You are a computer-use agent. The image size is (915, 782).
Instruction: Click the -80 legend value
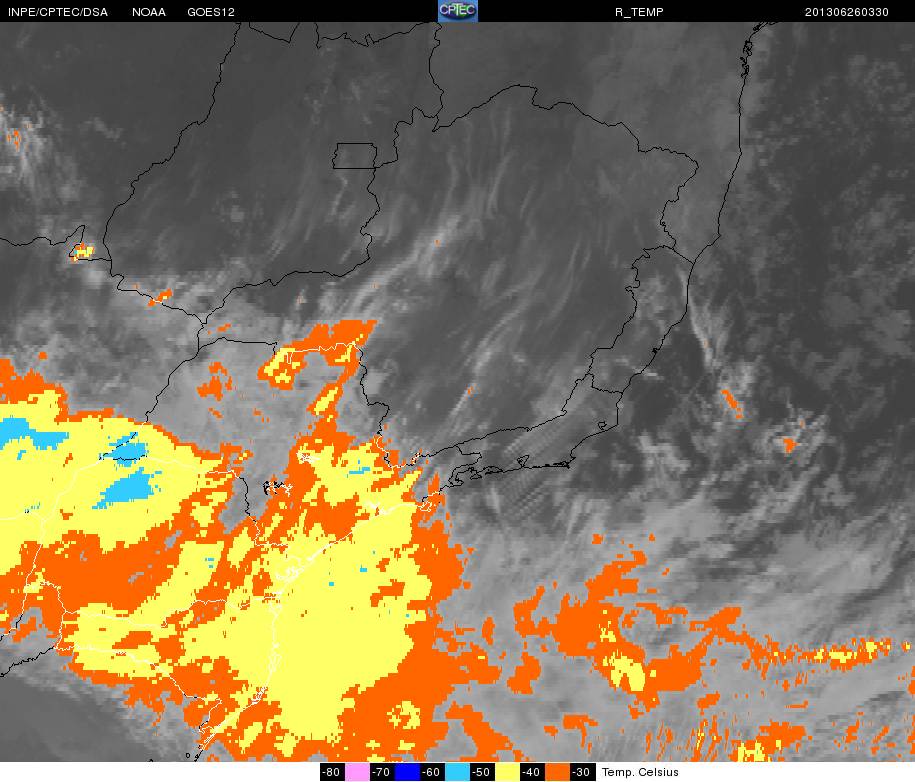click(332, 772)
